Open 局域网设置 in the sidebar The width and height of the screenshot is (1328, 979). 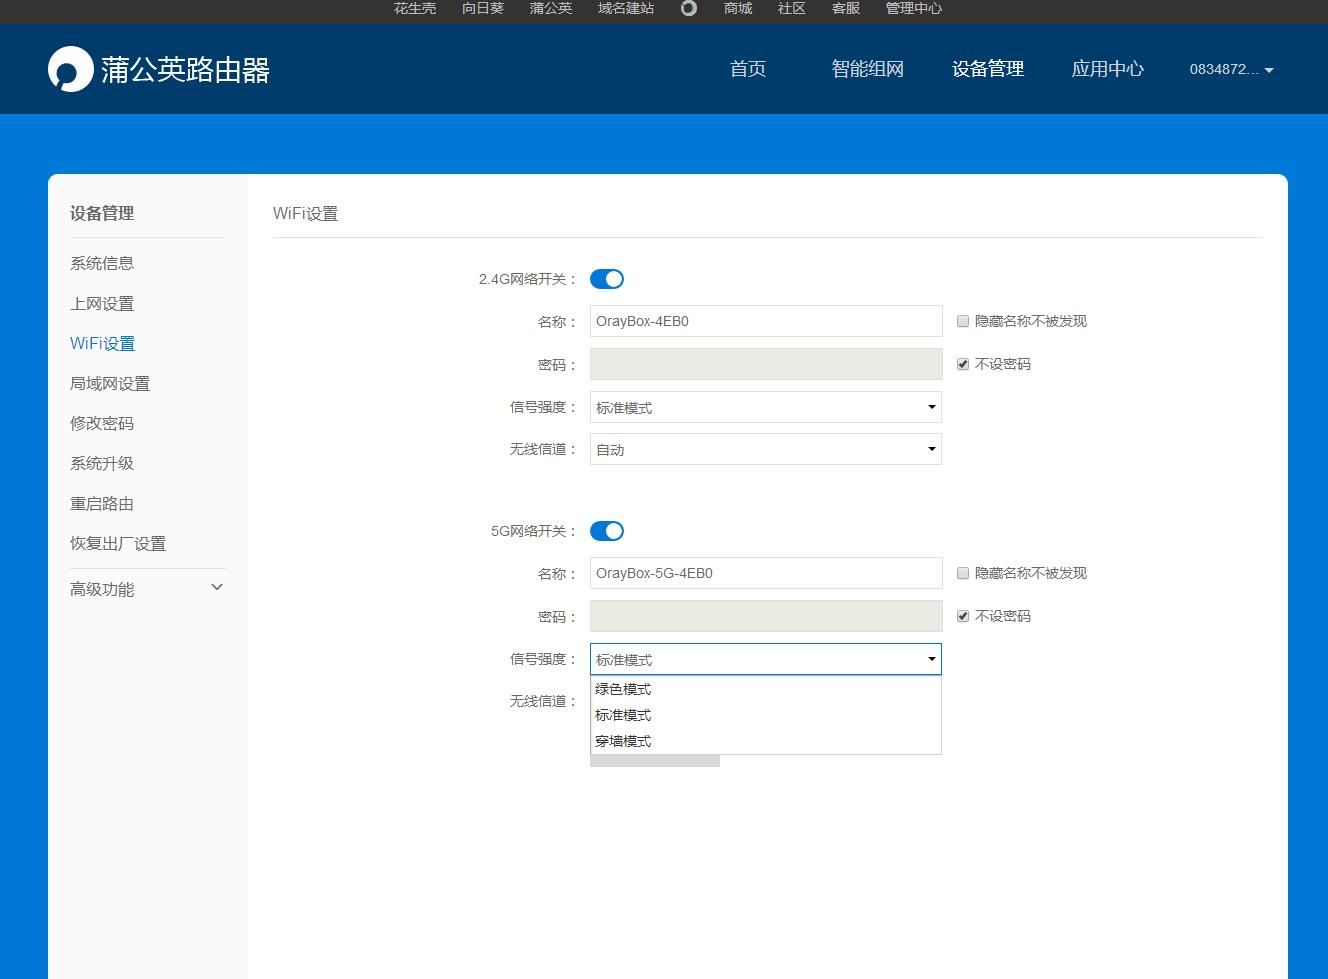coord(110,383)
